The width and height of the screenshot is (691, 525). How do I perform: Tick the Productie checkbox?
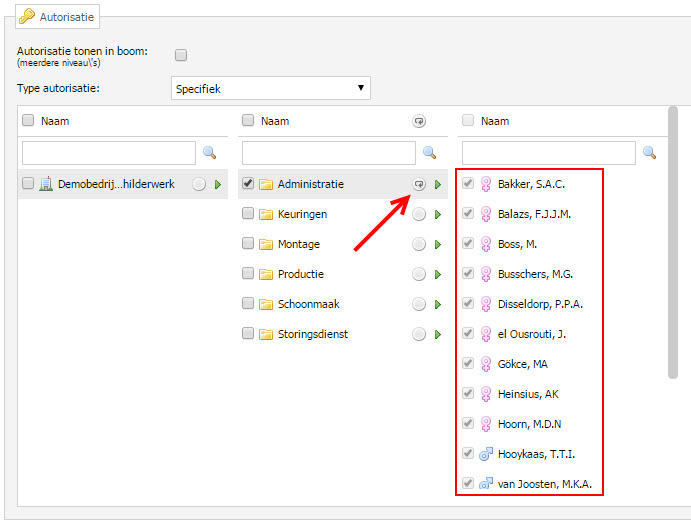(248, 274)
